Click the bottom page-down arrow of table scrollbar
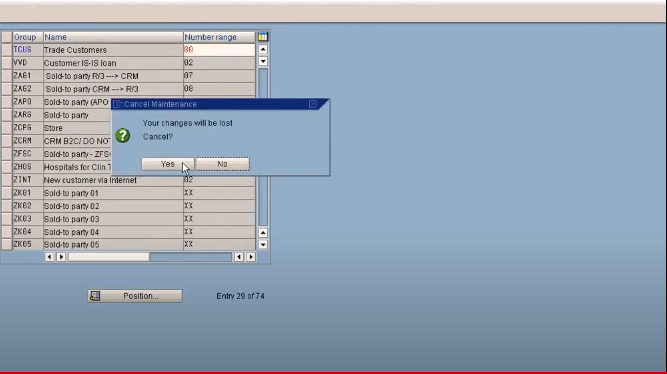This screenshot has width=667, height=374. [x=263, y=245]
